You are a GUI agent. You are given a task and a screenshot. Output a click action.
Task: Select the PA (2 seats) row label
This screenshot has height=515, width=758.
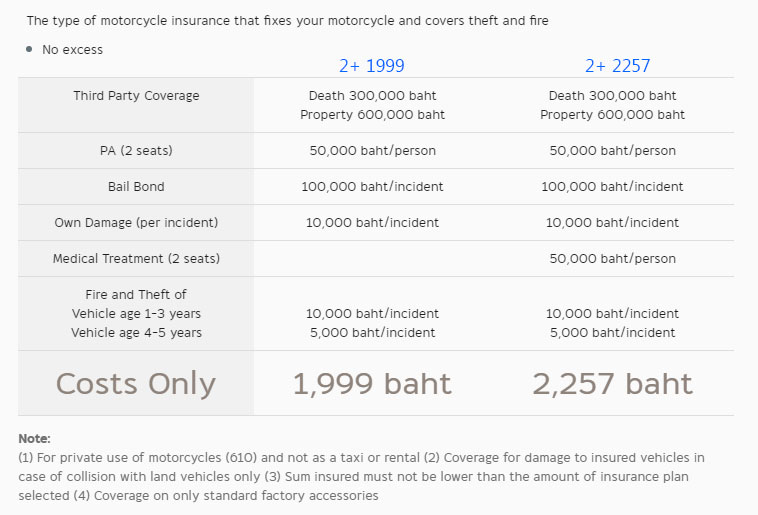136,150
